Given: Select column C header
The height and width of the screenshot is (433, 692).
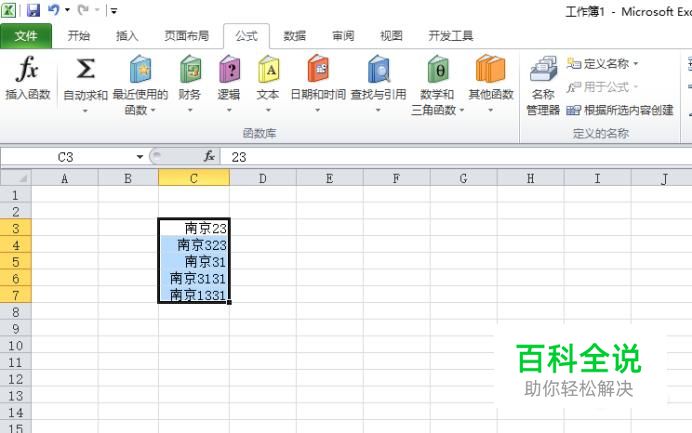Looking at the screenshot, I should (x=194, y=179).
